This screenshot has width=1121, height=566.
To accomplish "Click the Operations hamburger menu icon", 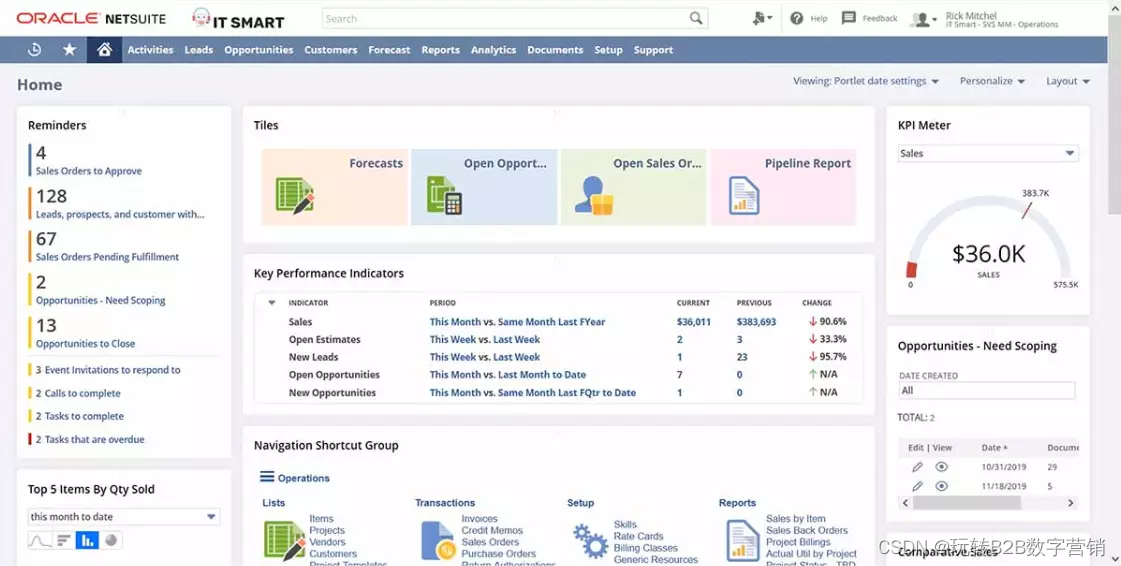I will point(267,477).
